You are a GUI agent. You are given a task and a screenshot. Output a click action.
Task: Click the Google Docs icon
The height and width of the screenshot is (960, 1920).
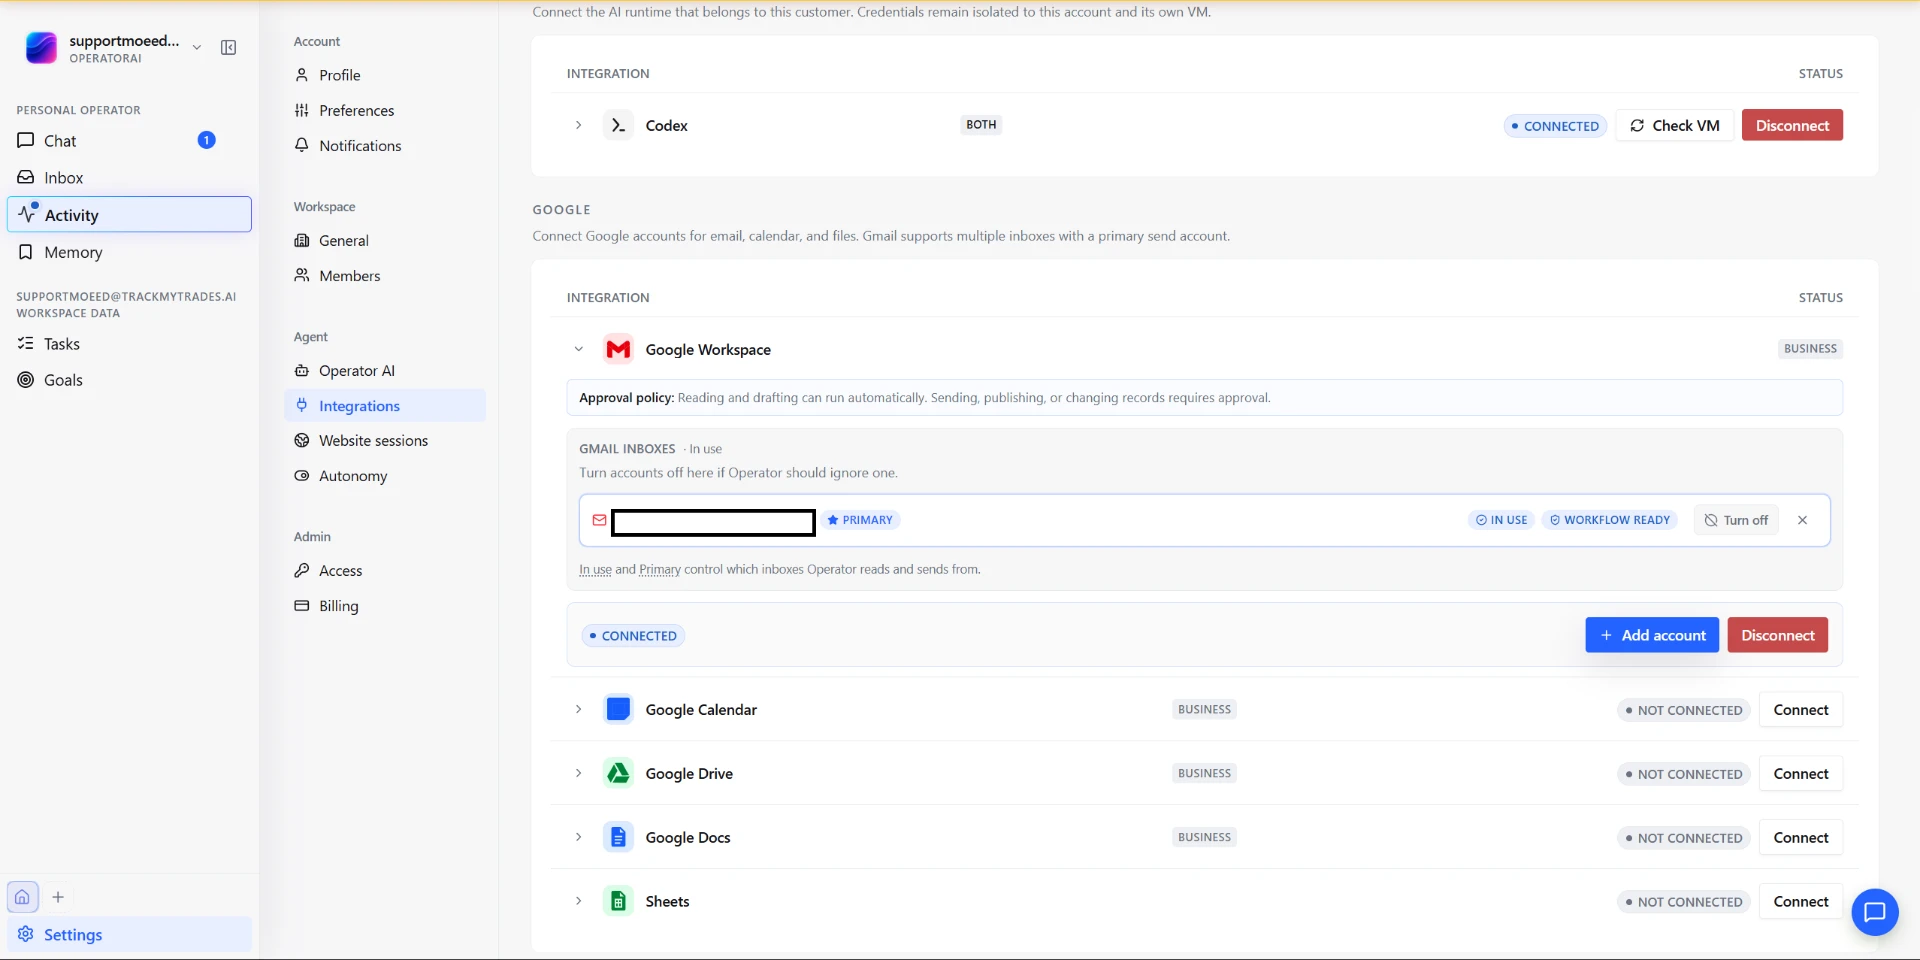pos(618,837)
